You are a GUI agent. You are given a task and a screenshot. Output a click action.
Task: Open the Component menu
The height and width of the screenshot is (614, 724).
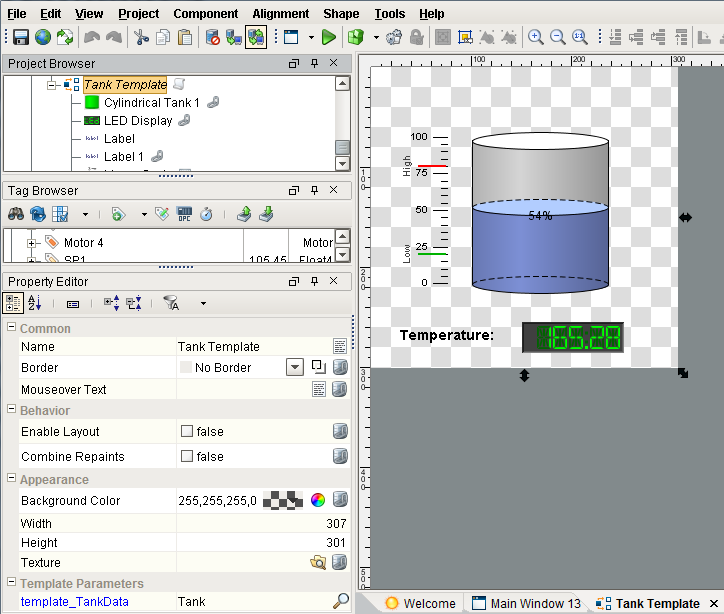205,14
